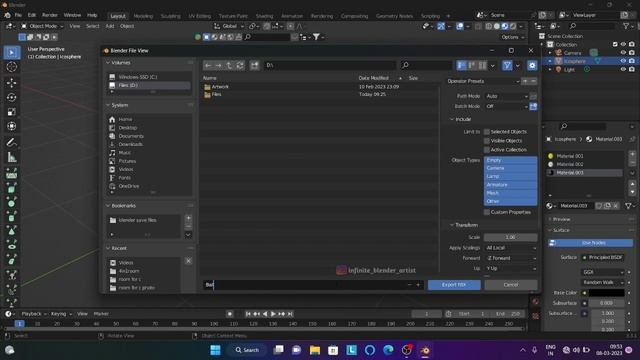The height and width of the screenshot is (360, 640).
Task: Toggle the Mesh object type
Action: click(x=510, y=193)
